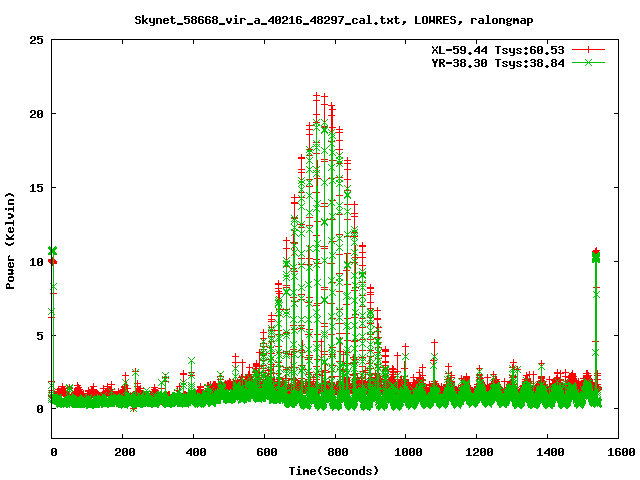The width and height of the screenshot is (640, 480).
Task: Click the green cross legend sample line
Action: [588, 63]
